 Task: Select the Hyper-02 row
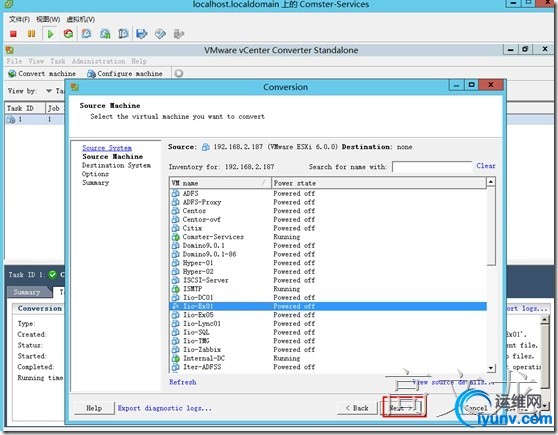[x=328, y=271]
